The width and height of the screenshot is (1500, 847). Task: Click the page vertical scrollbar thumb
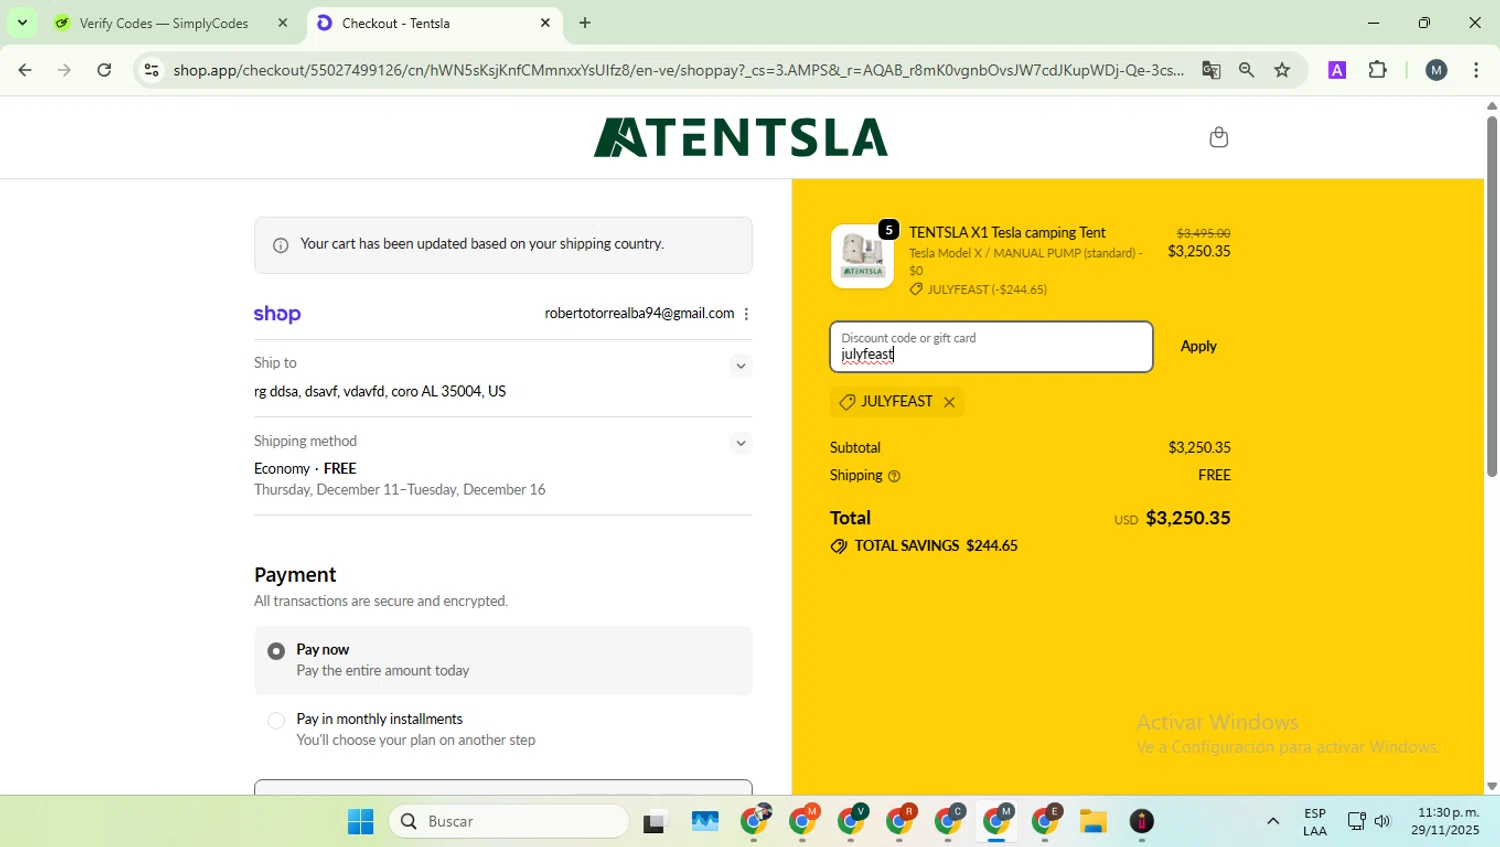(1491, 295)
